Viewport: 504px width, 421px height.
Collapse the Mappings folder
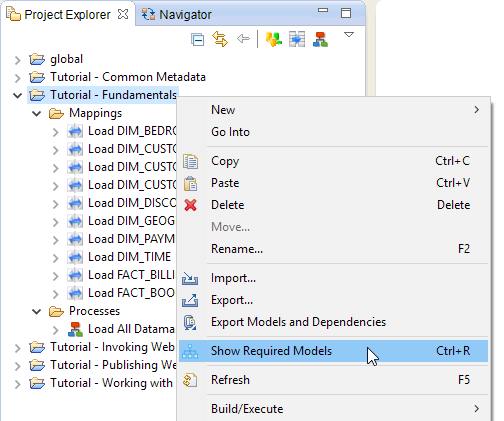coord(37,114)
